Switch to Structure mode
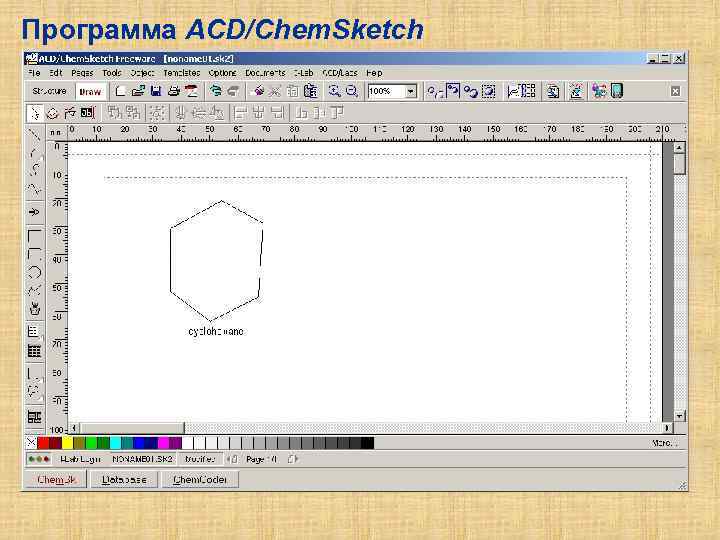The height and width of the screenshot is (540, 720). (50, 91)
